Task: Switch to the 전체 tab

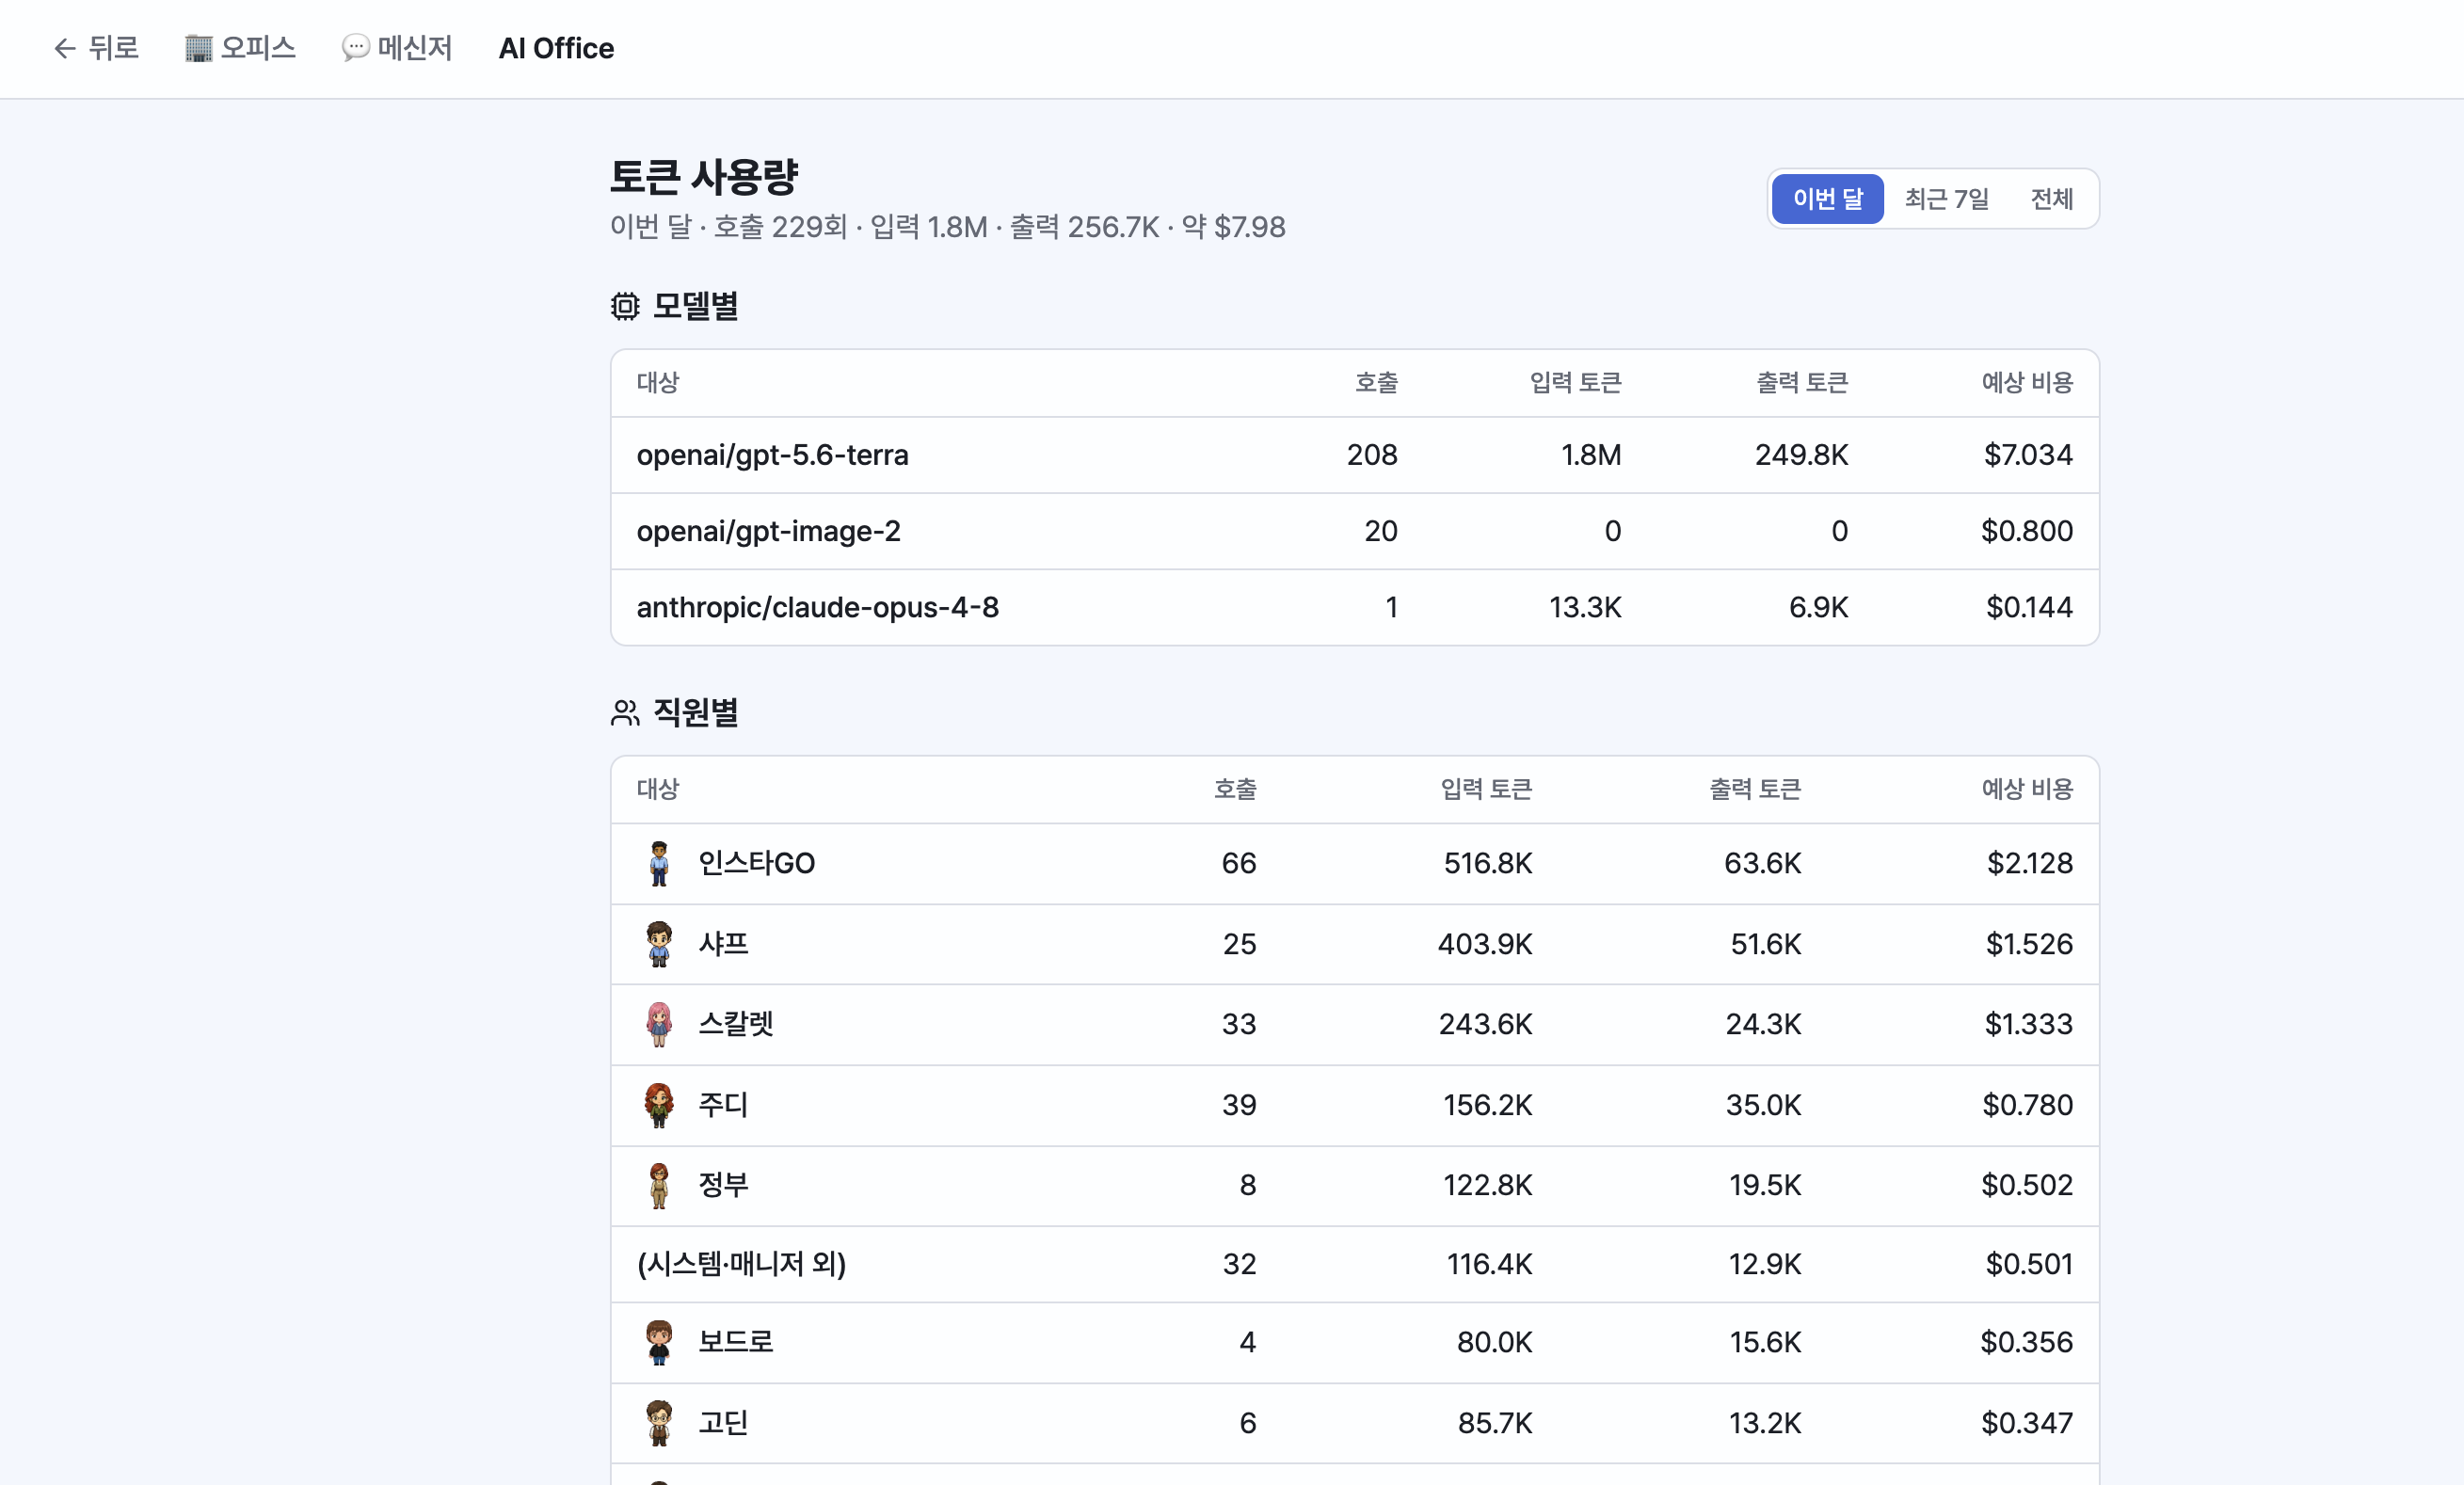Action: (x=2052, y=199)
